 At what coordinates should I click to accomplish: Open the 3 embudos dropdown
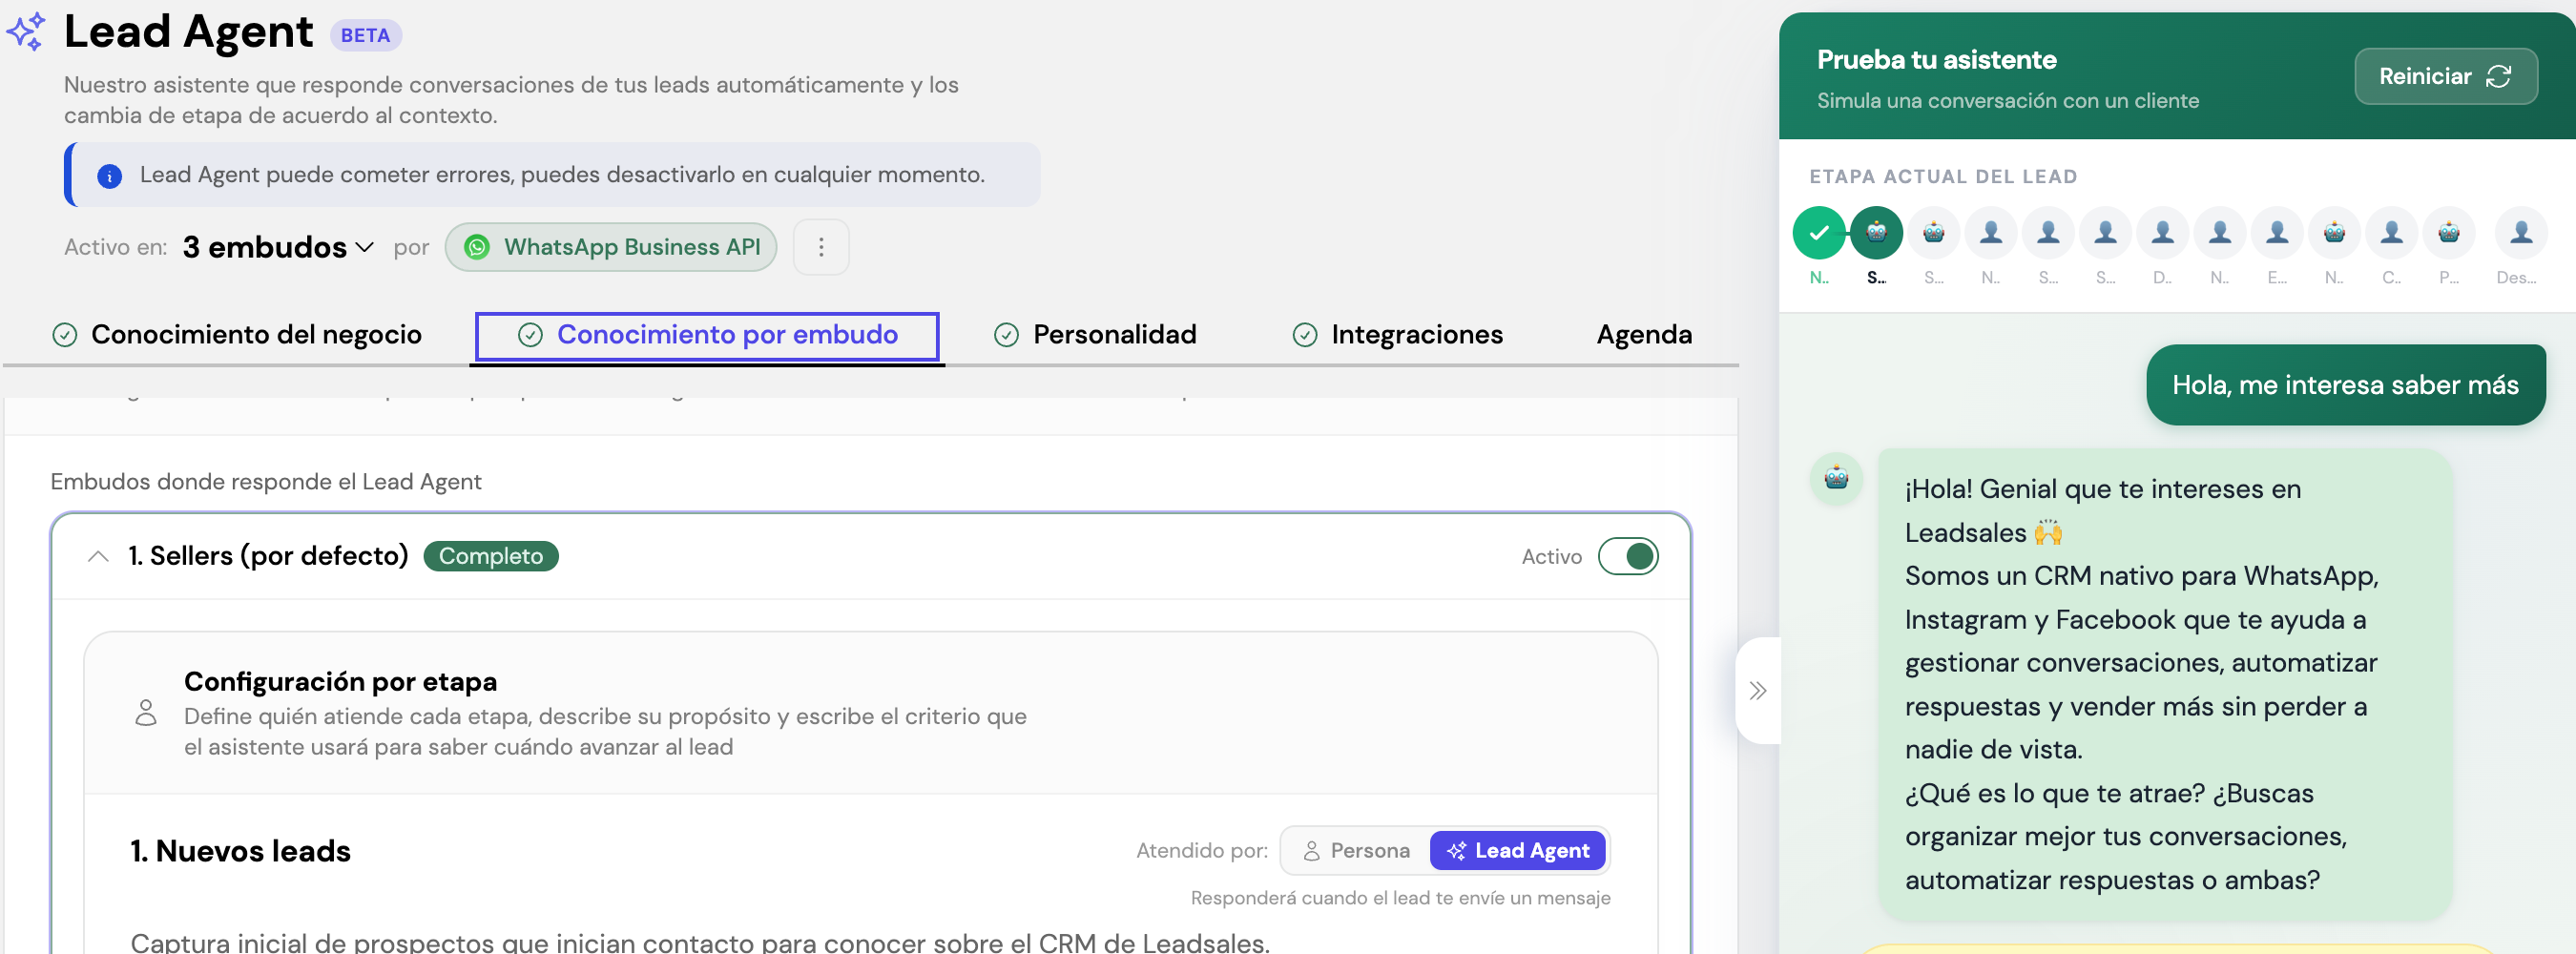(x=278, y=247)
